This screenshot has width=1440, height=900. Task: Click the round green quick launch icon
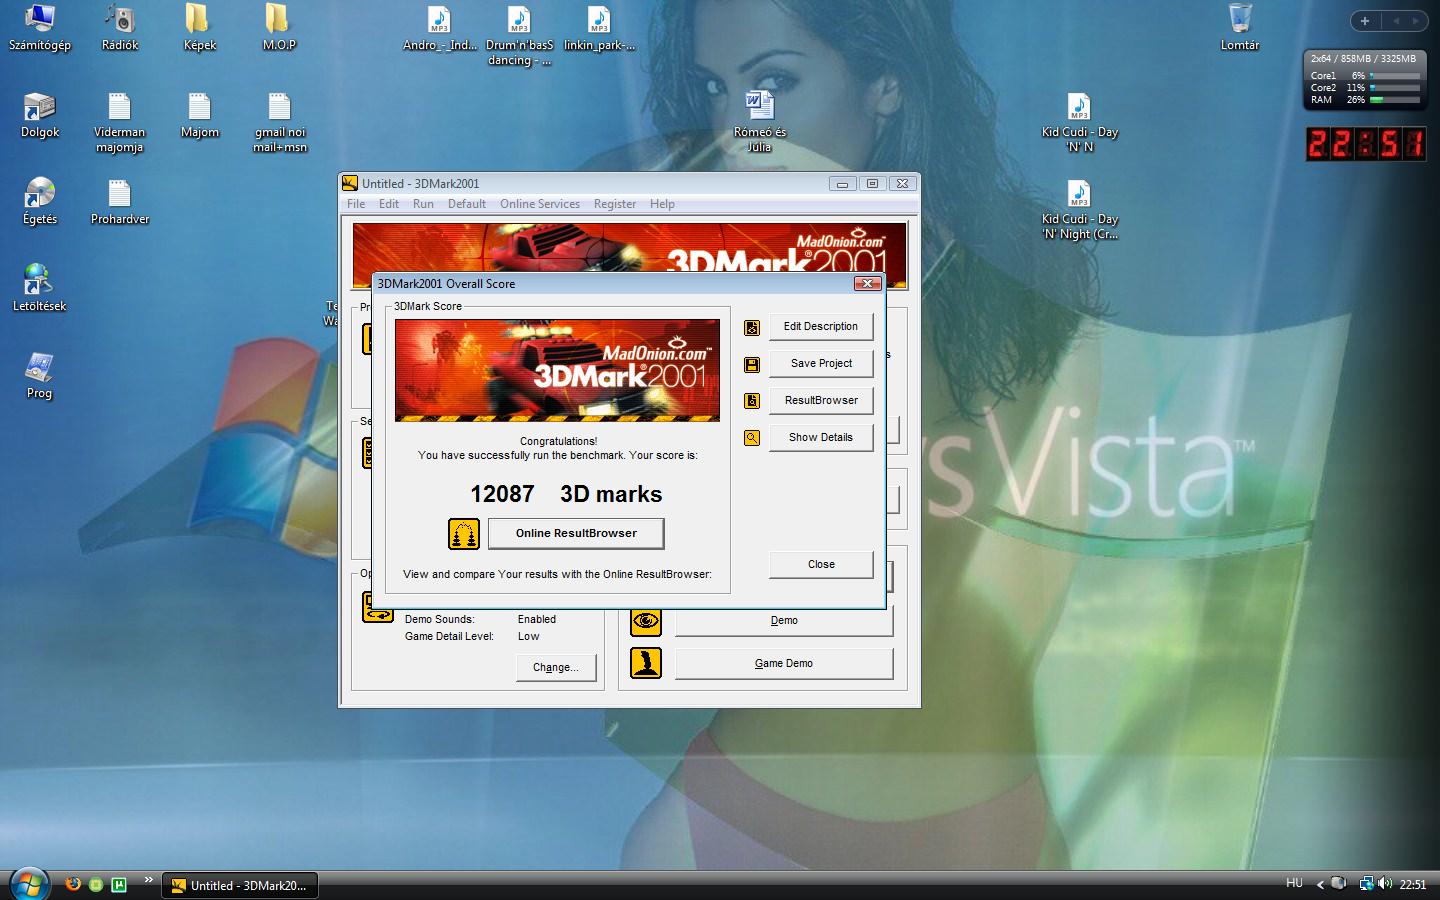(x=96, y=884)
